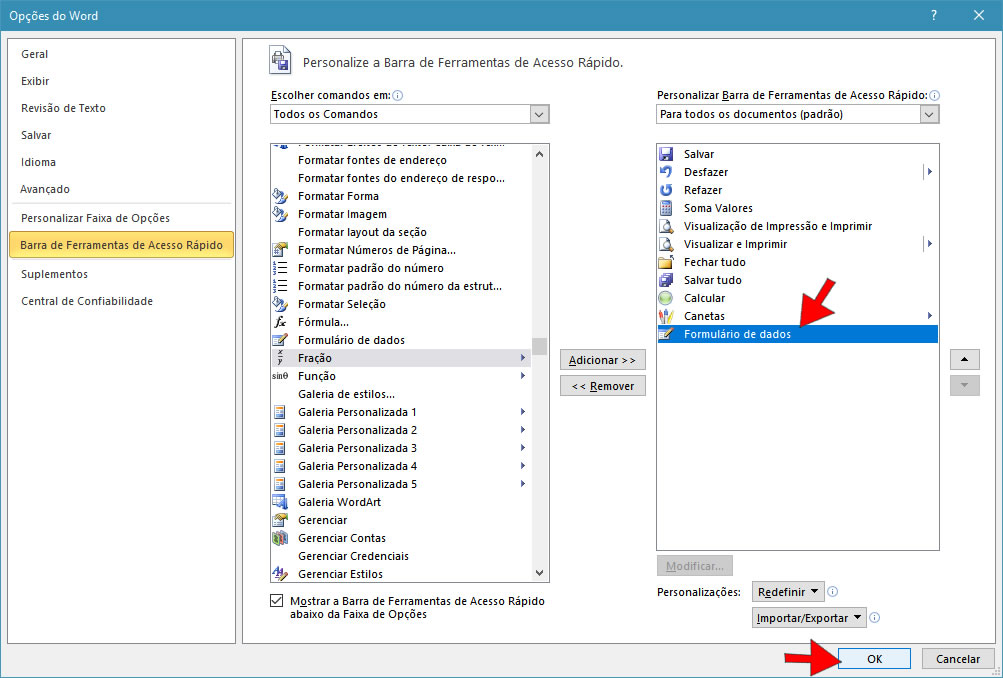The width and height of the screenshot is (1003, 678).
Task: Toggle Mostrar a Barra de Ferramentas abaixo da Faixa checkbox
Action: [276, 601]
